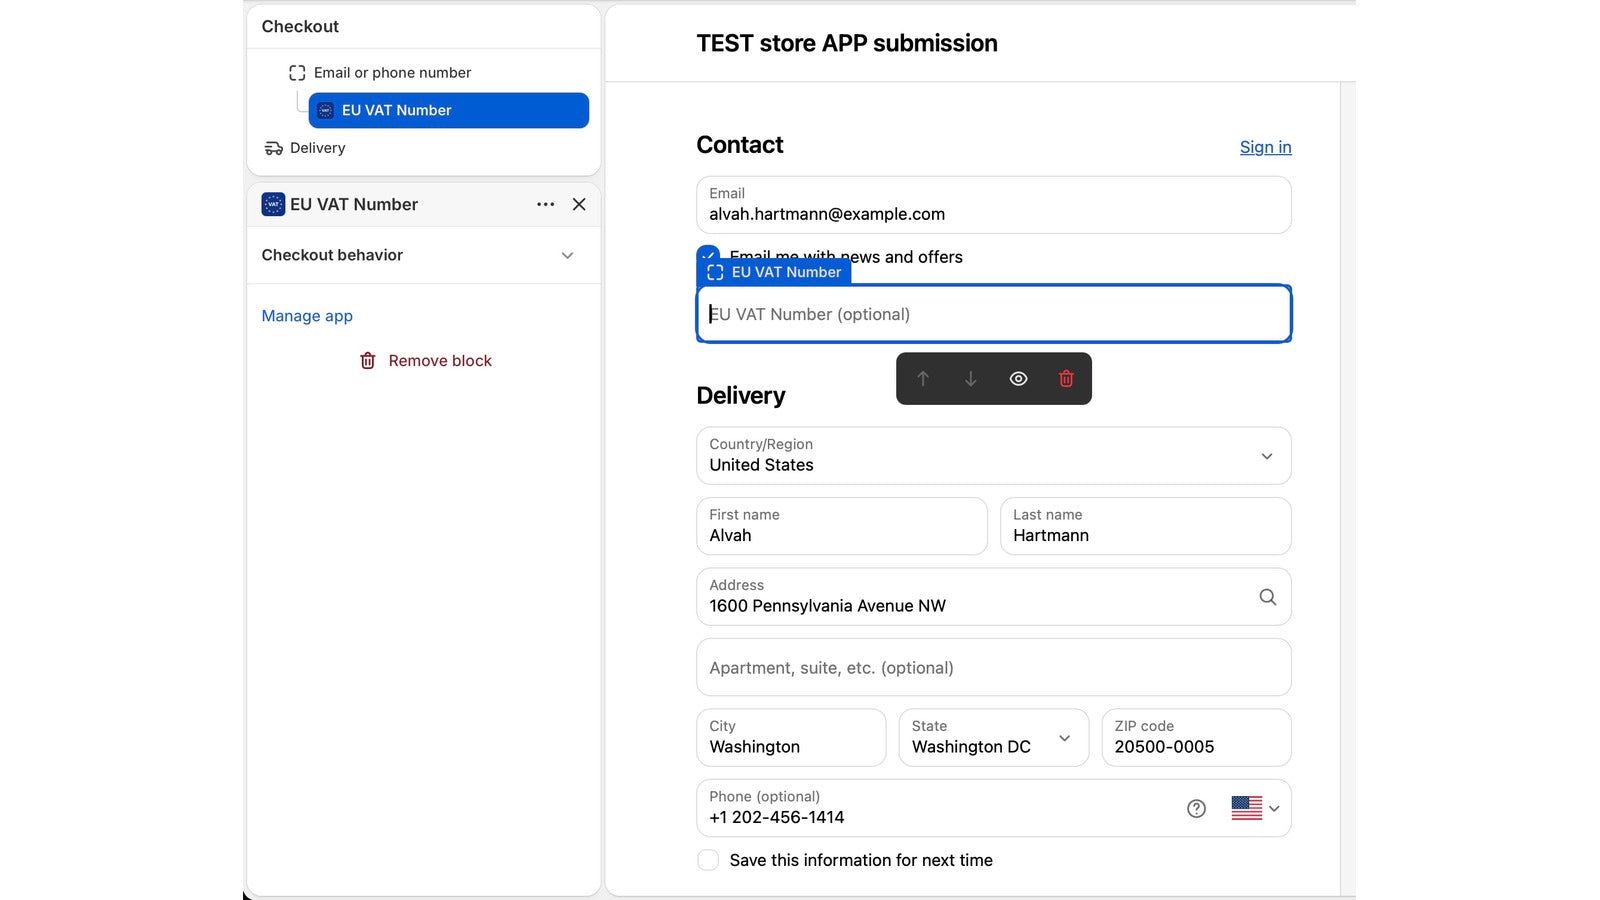The width and height of the screenshot is (1600, 900).
Task: Click the EU VAT Number block label tag
Action: click(774, 272)
